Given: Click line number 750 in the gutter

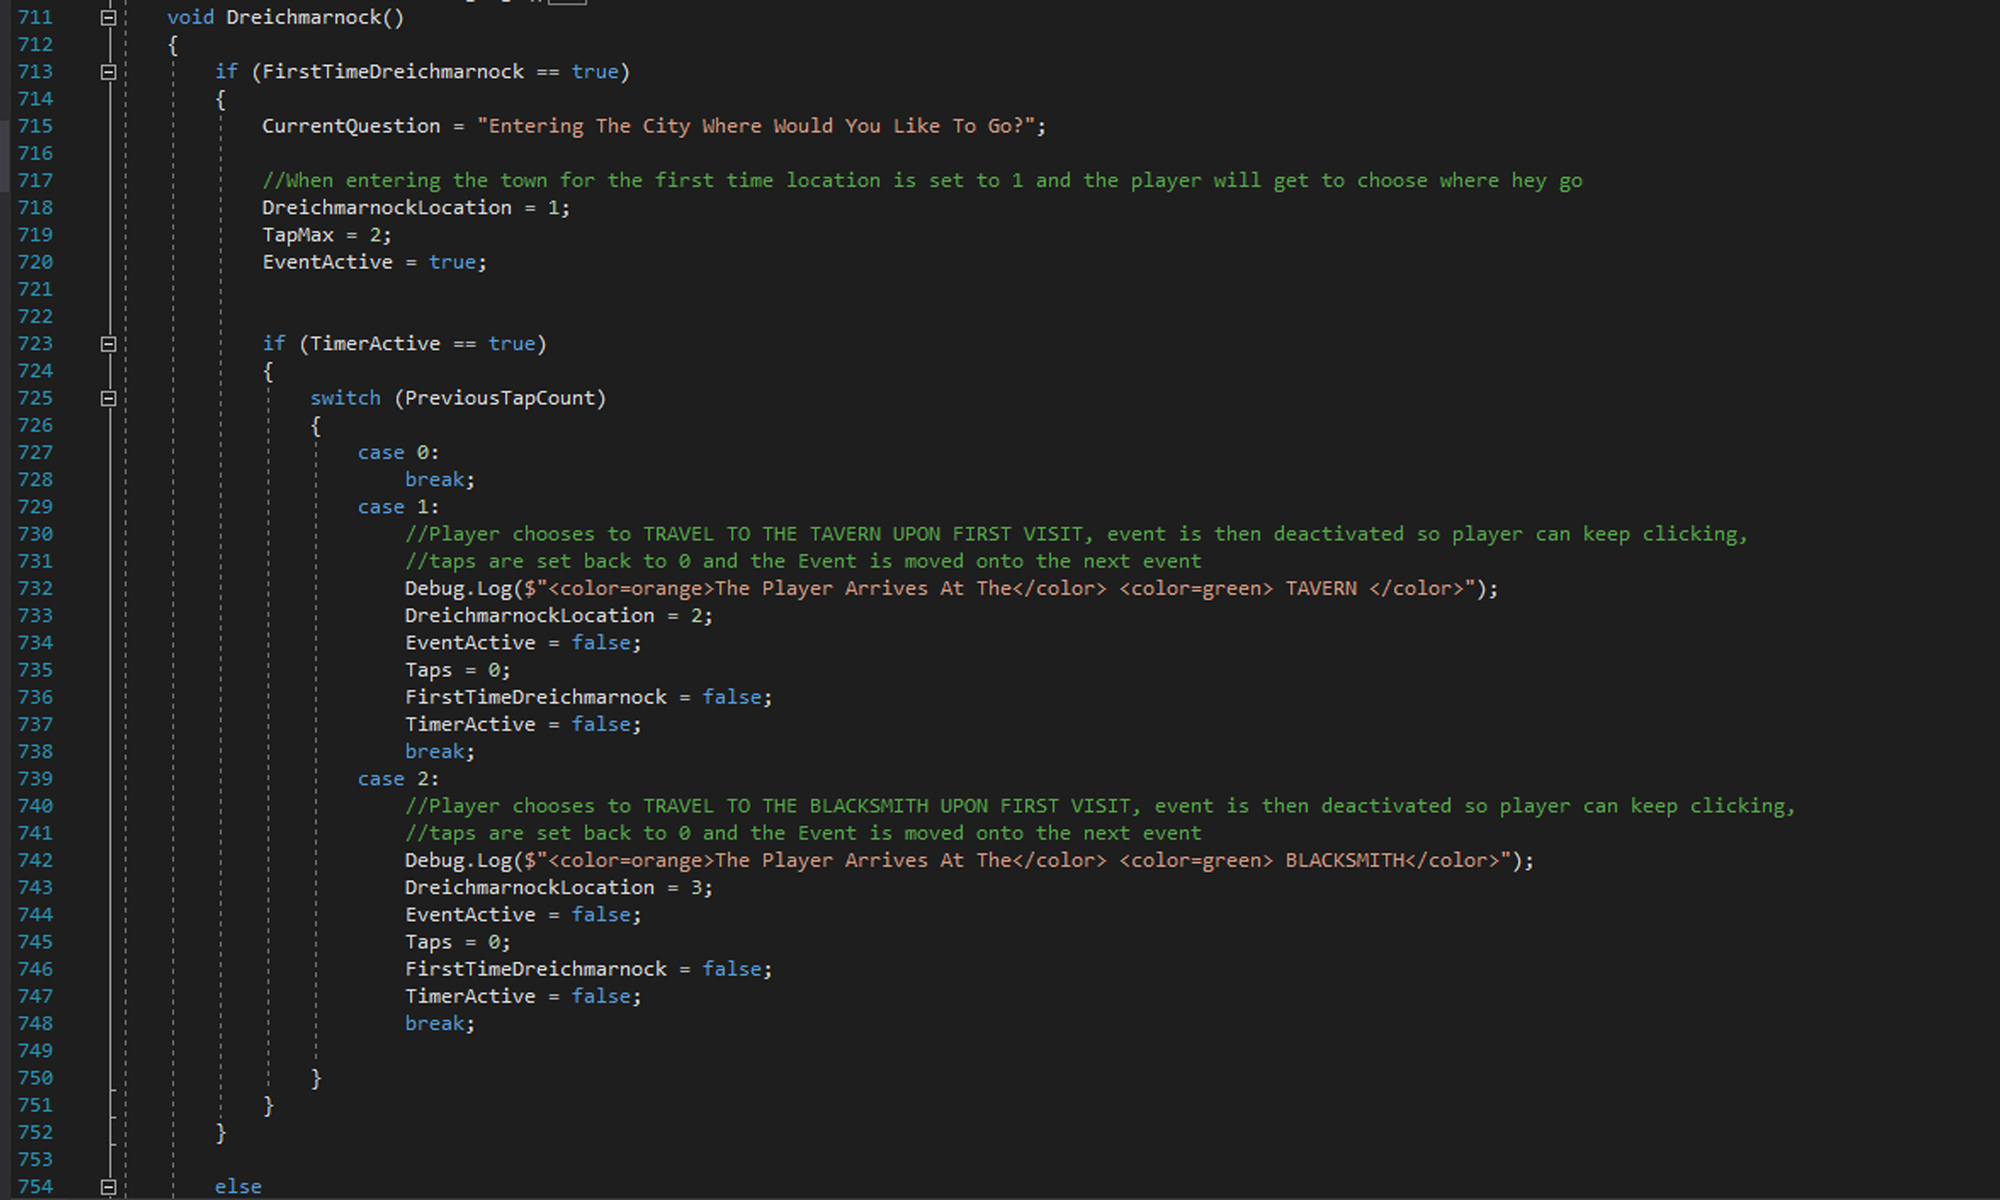Looking at the screenshot, I should [35, 1078].
